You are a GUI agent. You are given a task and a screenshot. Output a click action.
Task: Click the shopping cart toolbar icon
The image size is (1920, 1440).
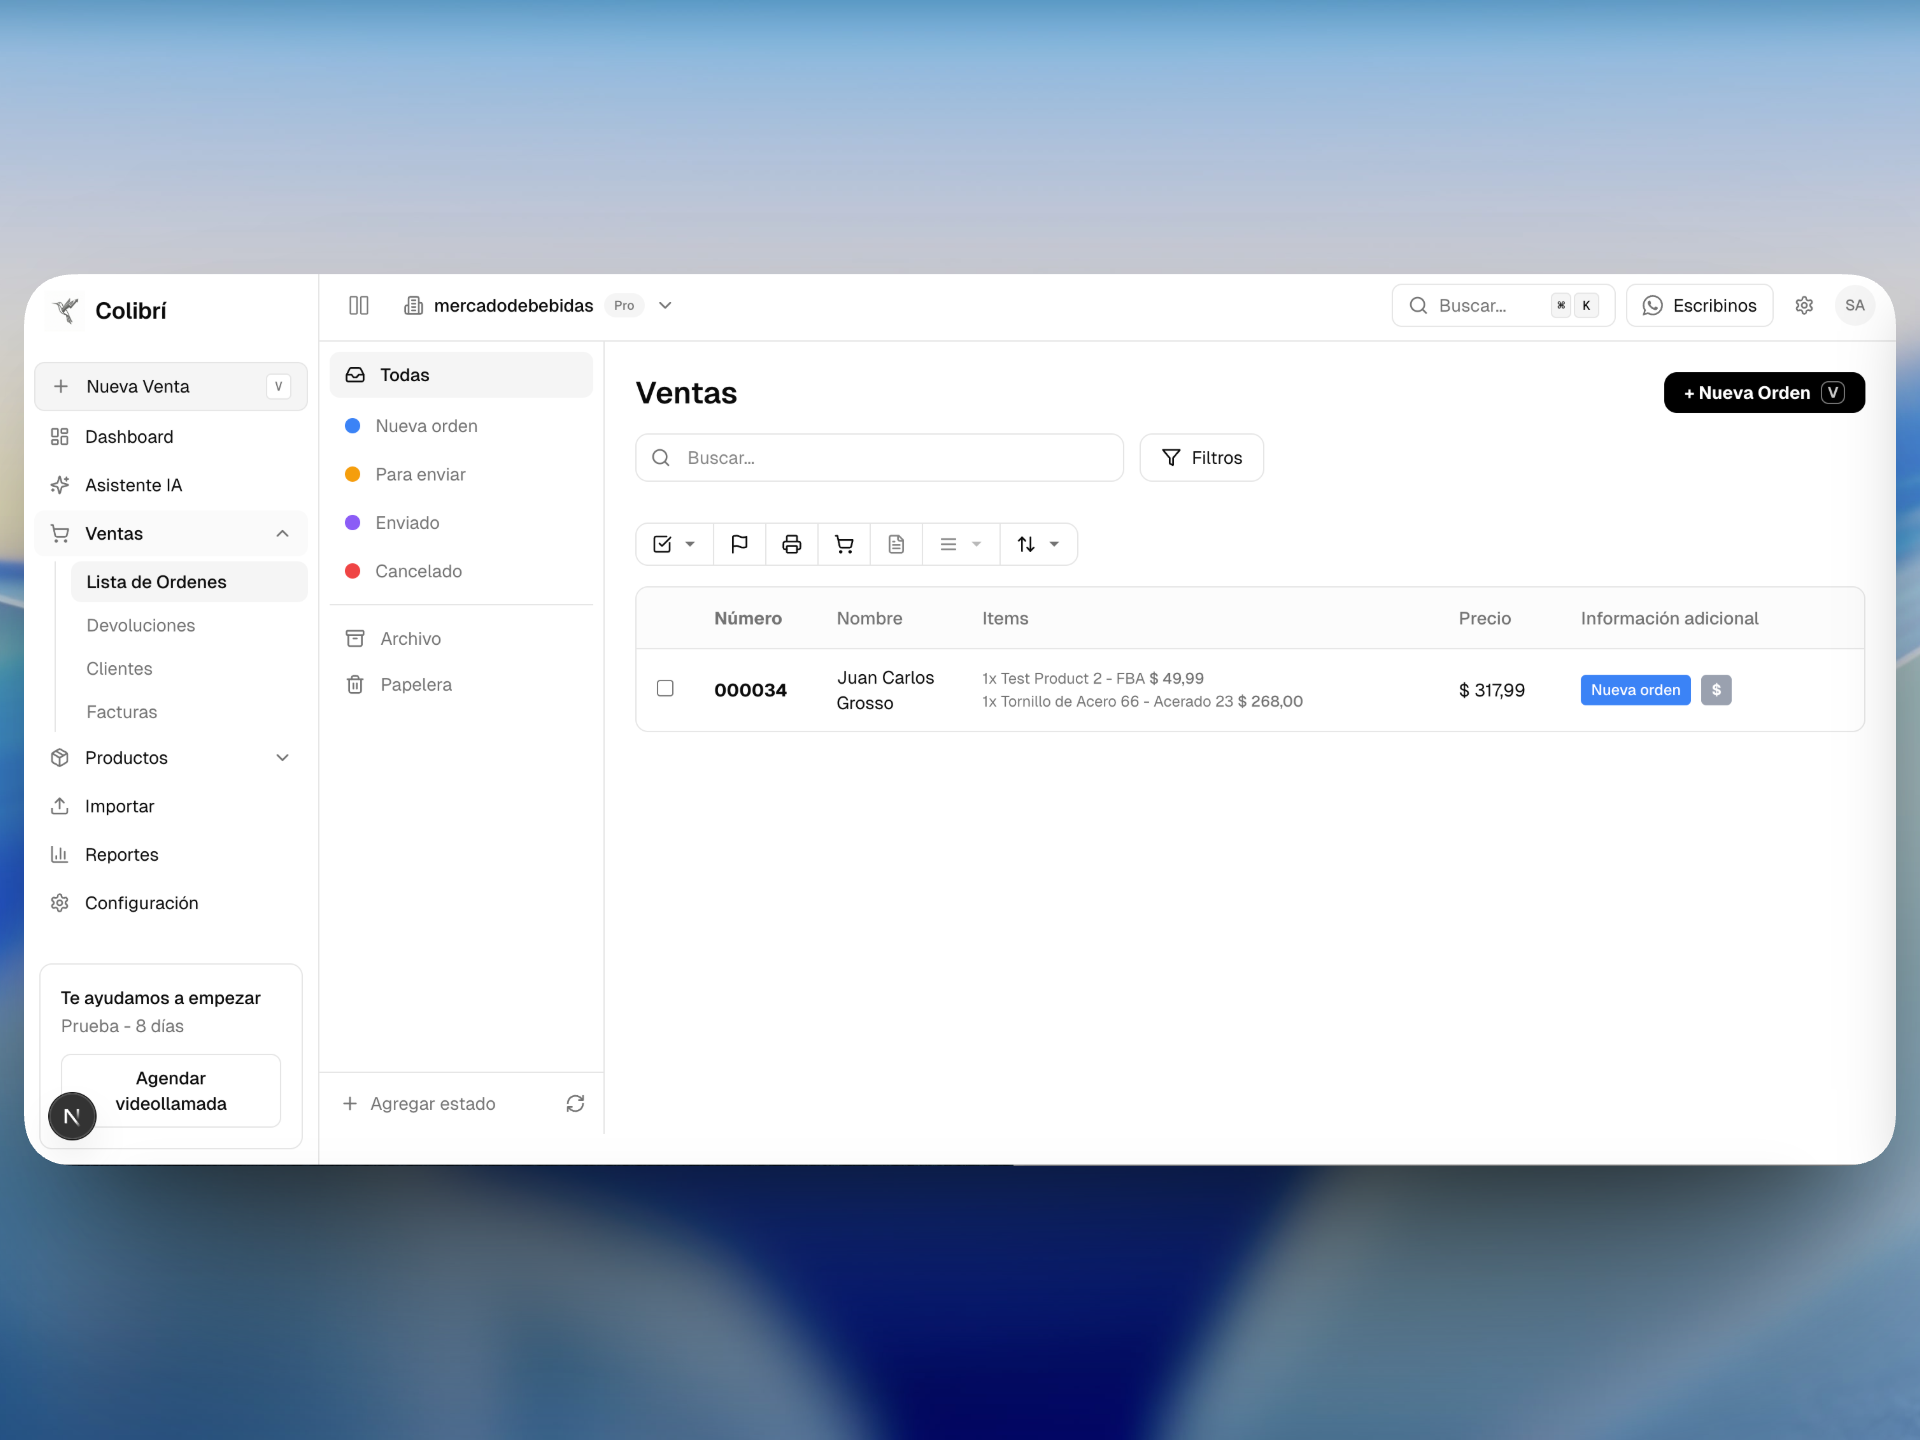844,544
